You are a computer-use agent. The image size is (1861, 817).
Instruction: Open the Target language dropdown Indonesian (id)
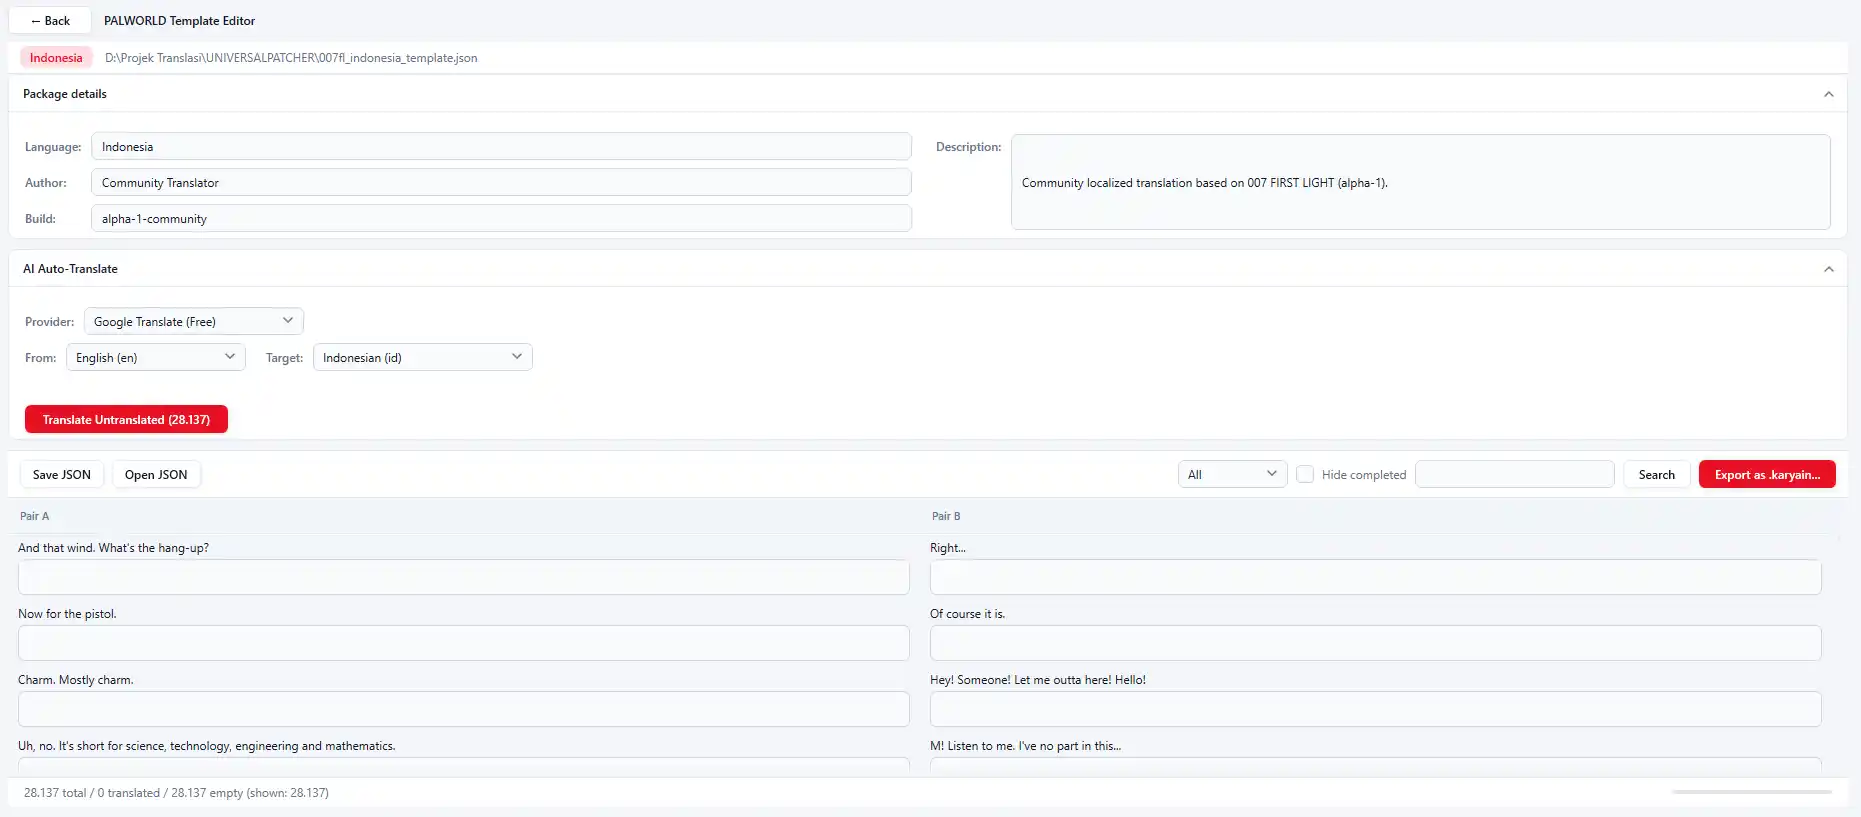pyautogui.click(x=423, y=358)
